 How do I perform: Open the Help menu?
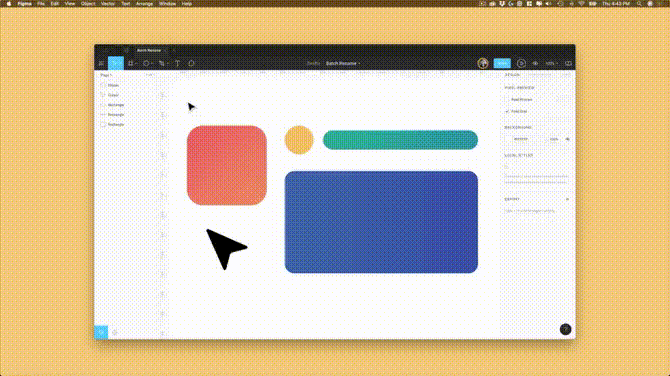[x=187, y=3]
